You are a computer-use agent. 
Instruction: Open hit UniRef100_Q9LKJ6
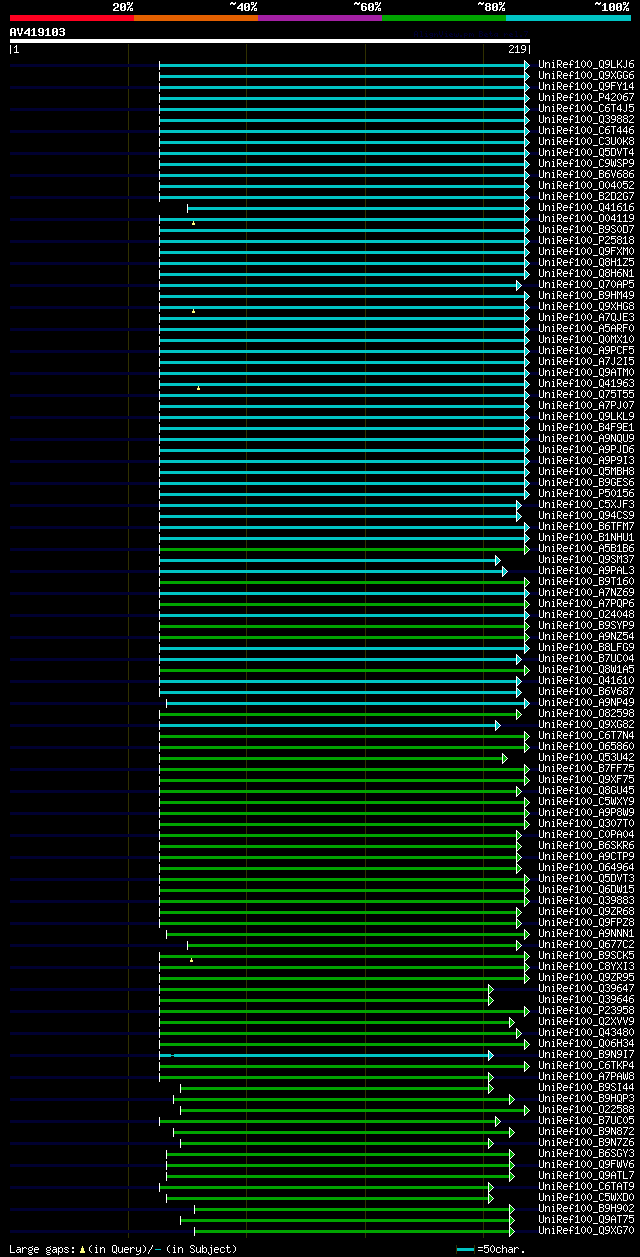pyautogui.click(x=586, y=64)
